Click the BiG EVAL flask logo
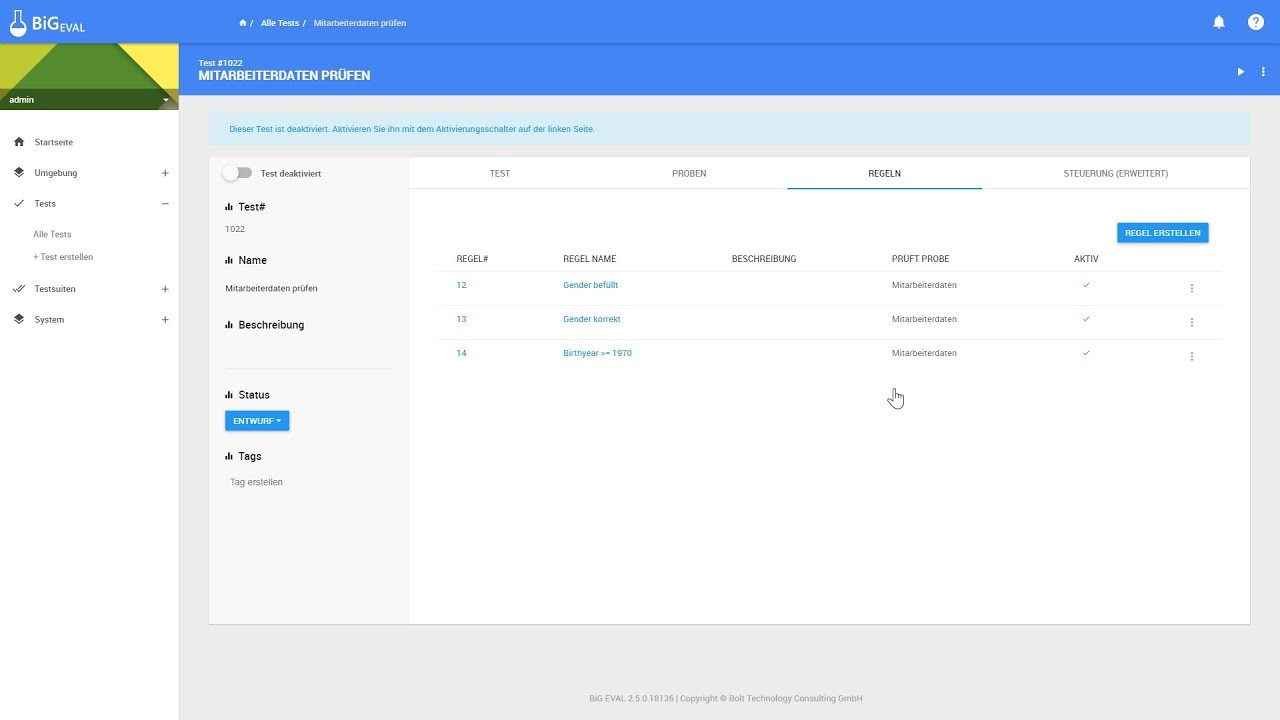Viewport: 1280px width, 720px height. (x=47, y=22)
